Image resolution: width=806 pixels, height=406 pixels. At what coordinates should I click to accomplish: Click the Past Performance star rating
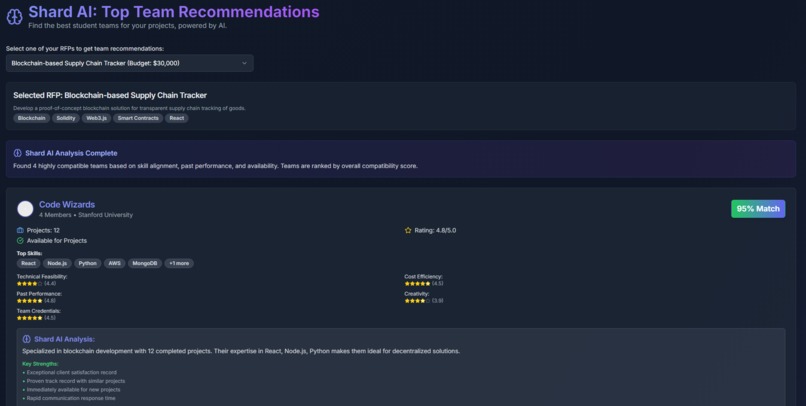click(x=30, y=301)
